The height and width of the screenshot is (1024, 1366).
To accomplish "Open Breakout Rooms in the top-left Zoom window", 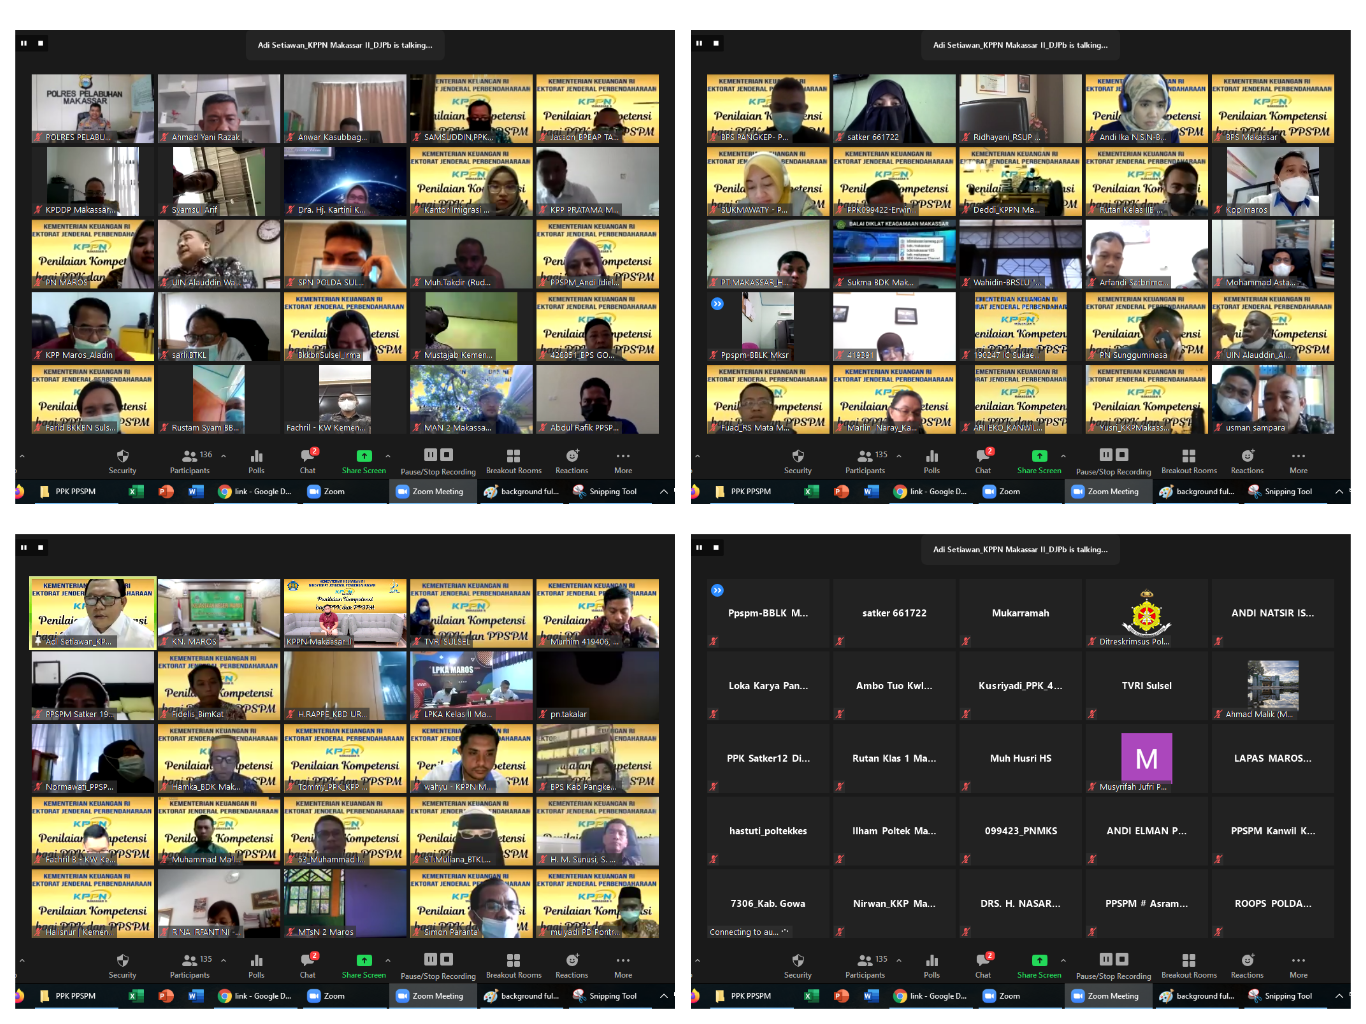I will [x=513, y=461].
